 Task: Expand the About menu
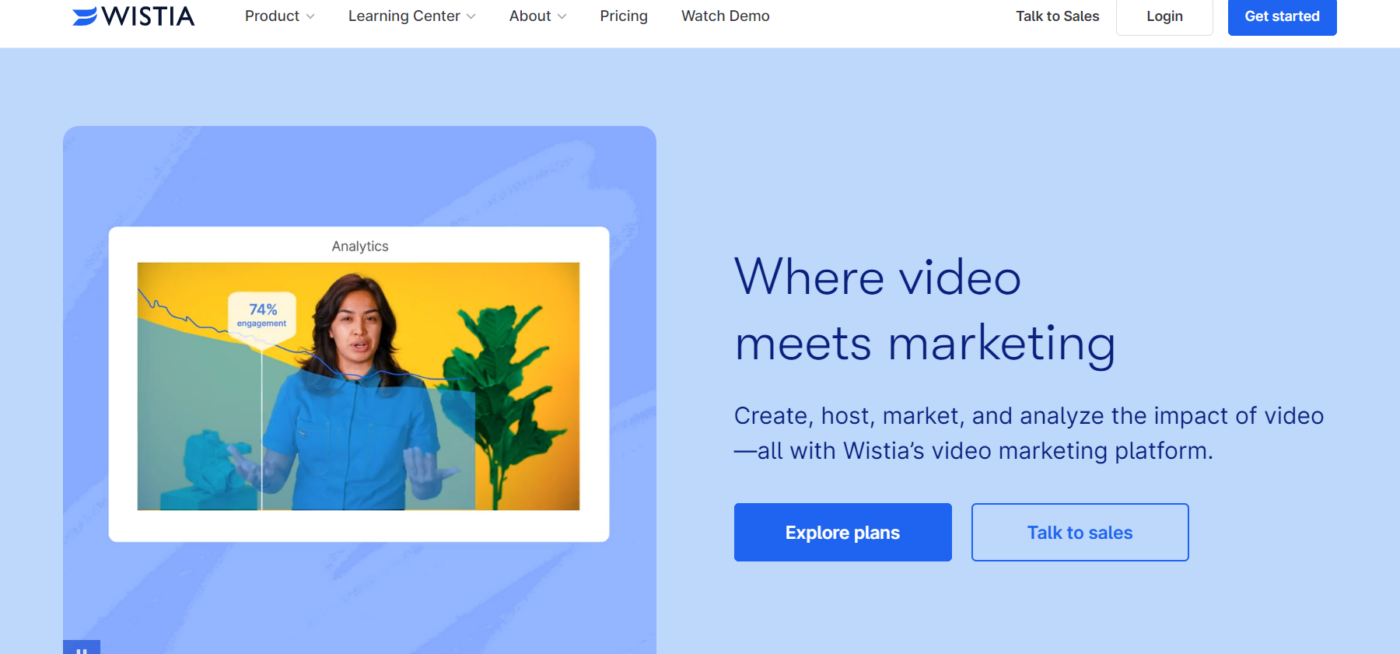coord(530,16)
